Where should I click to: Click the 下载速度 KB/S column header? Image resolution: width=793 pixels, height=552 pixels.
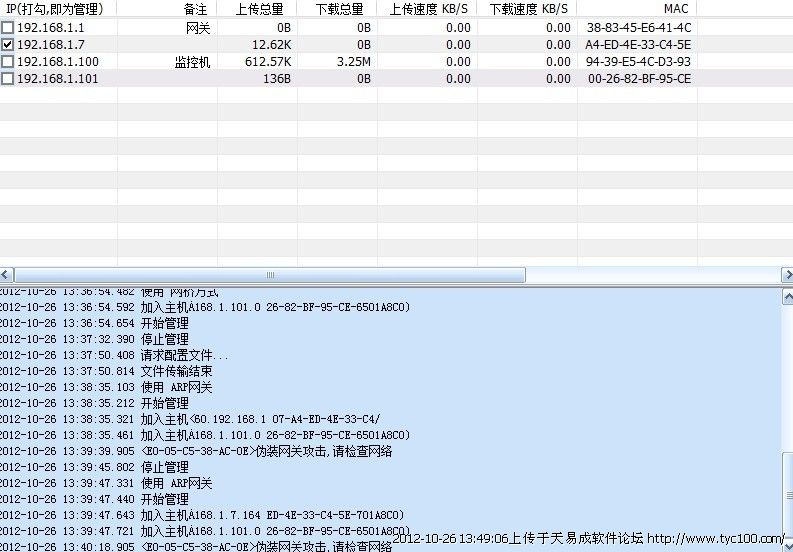pos(526,8)
